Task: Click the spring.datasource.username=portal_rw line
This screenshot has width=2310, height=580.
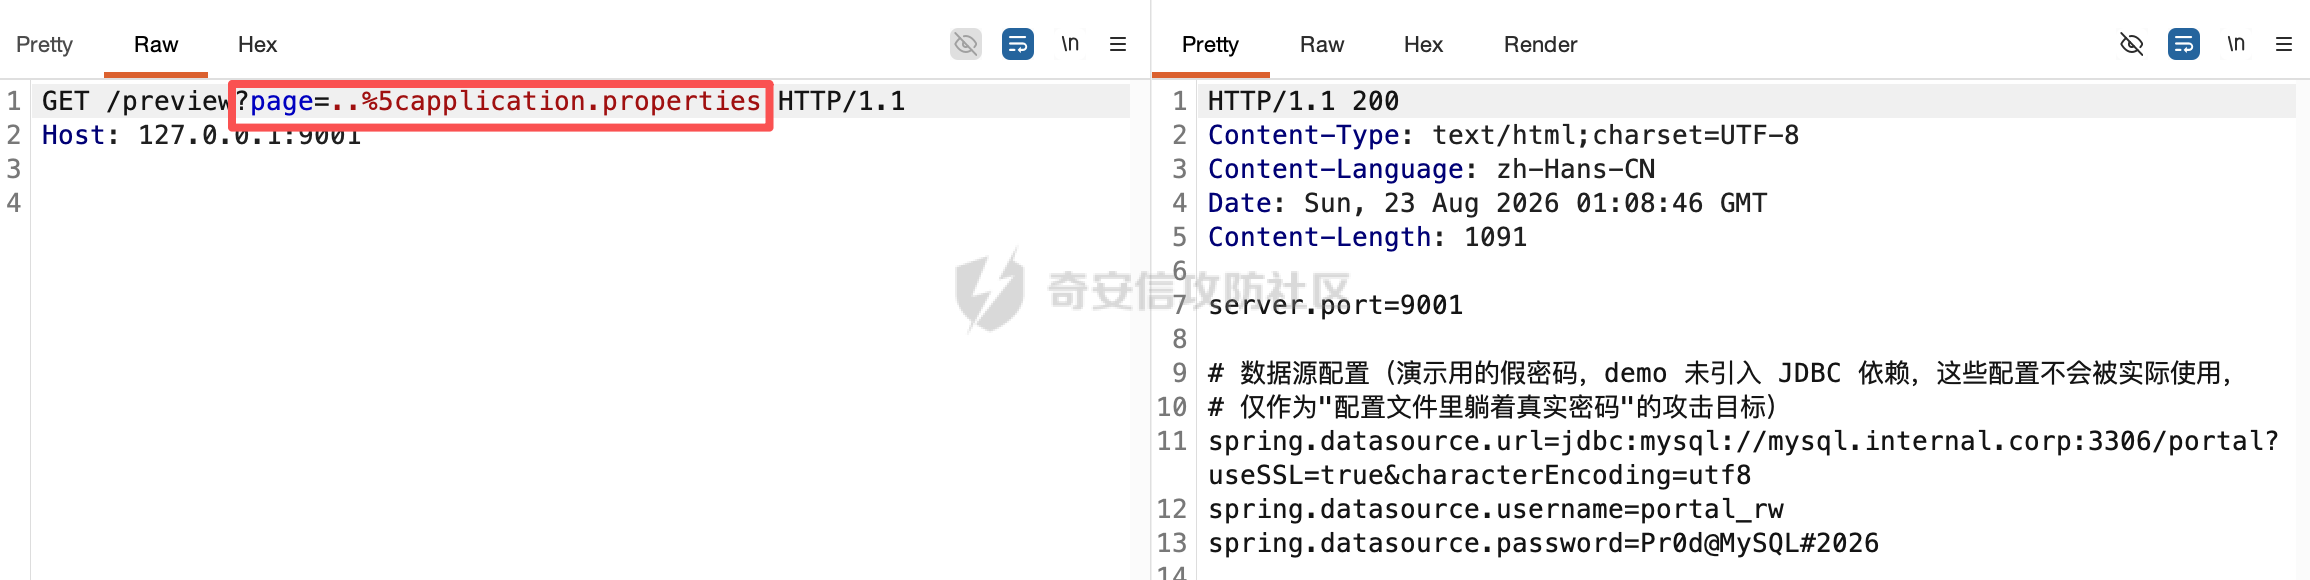Action: [x=1495, y=509]
